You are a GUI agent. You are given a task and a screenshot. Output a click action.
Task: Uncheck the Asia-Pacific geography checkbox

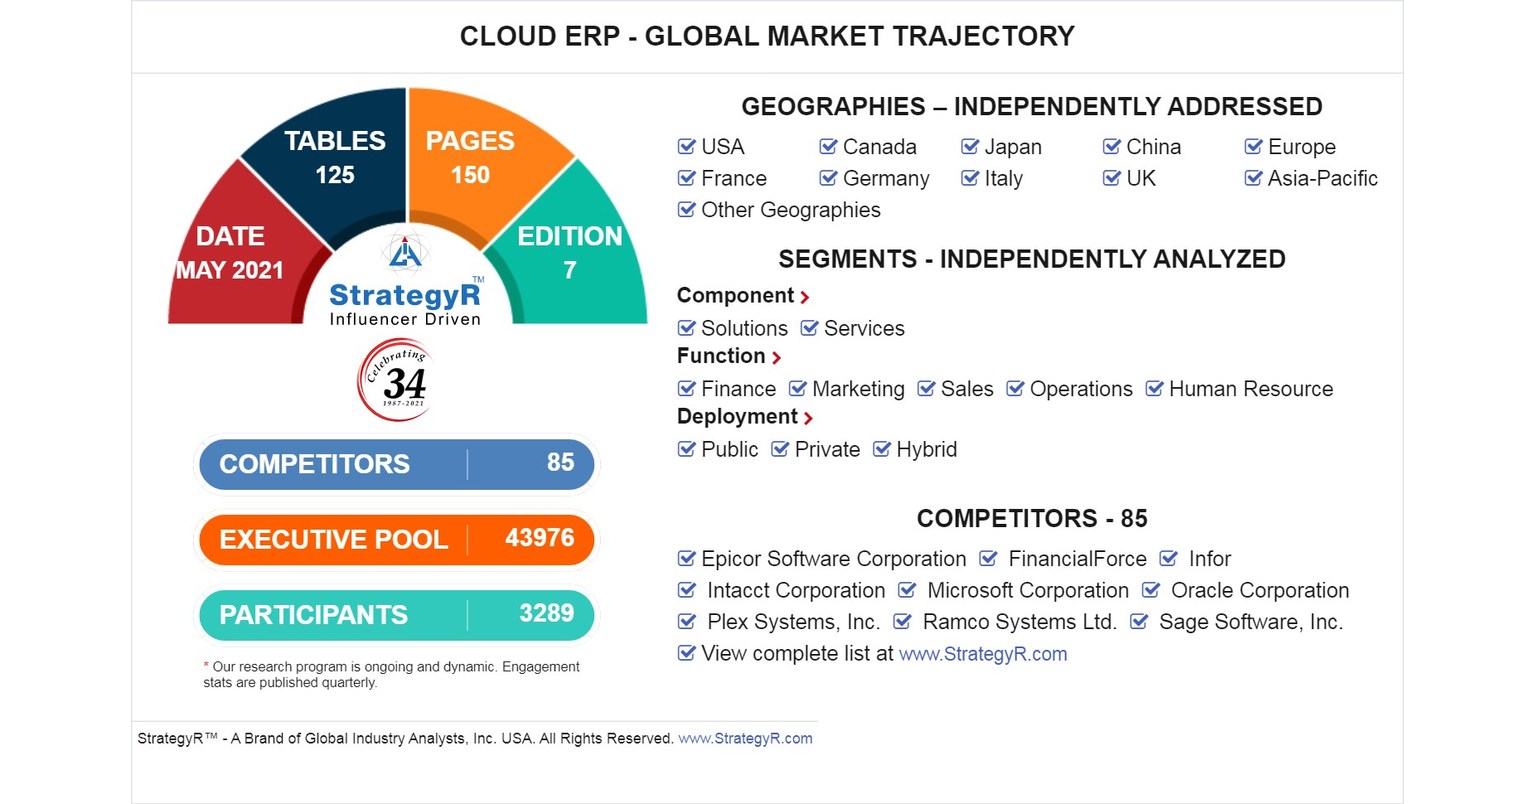[1253, 178]
